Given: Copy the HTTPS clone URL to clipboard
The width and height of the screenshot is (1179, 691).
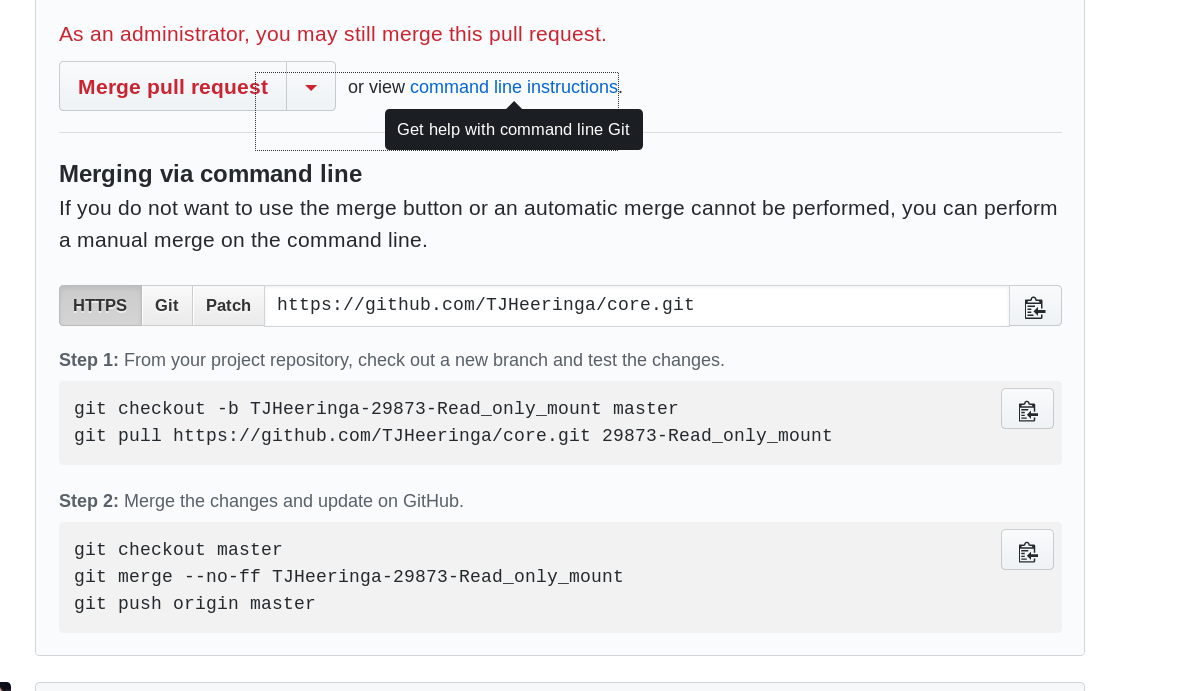Looking at the screenshot, I should click(1035, 306).
